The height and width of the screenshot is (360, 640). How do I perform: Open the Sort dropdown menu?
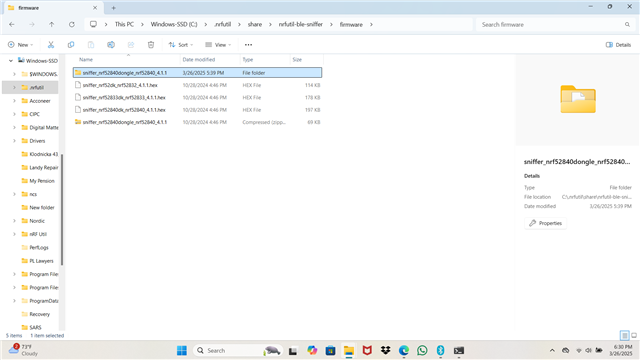tap(181, 45)
